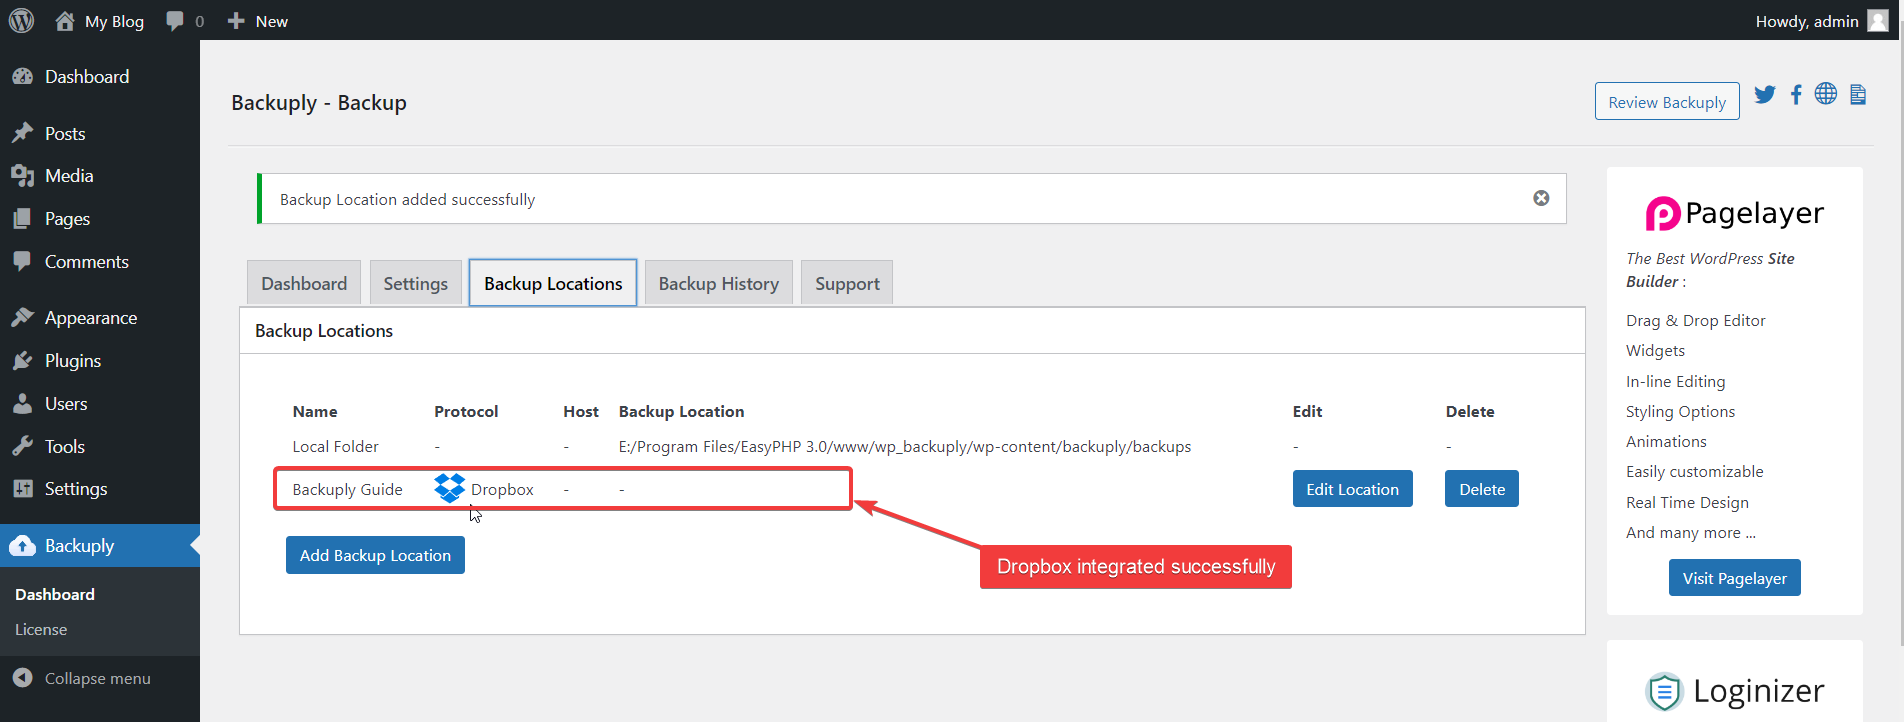Click the admin avatar in top bar
The height and width of the screenshot is (722, 1904).
pos(1877,21)
